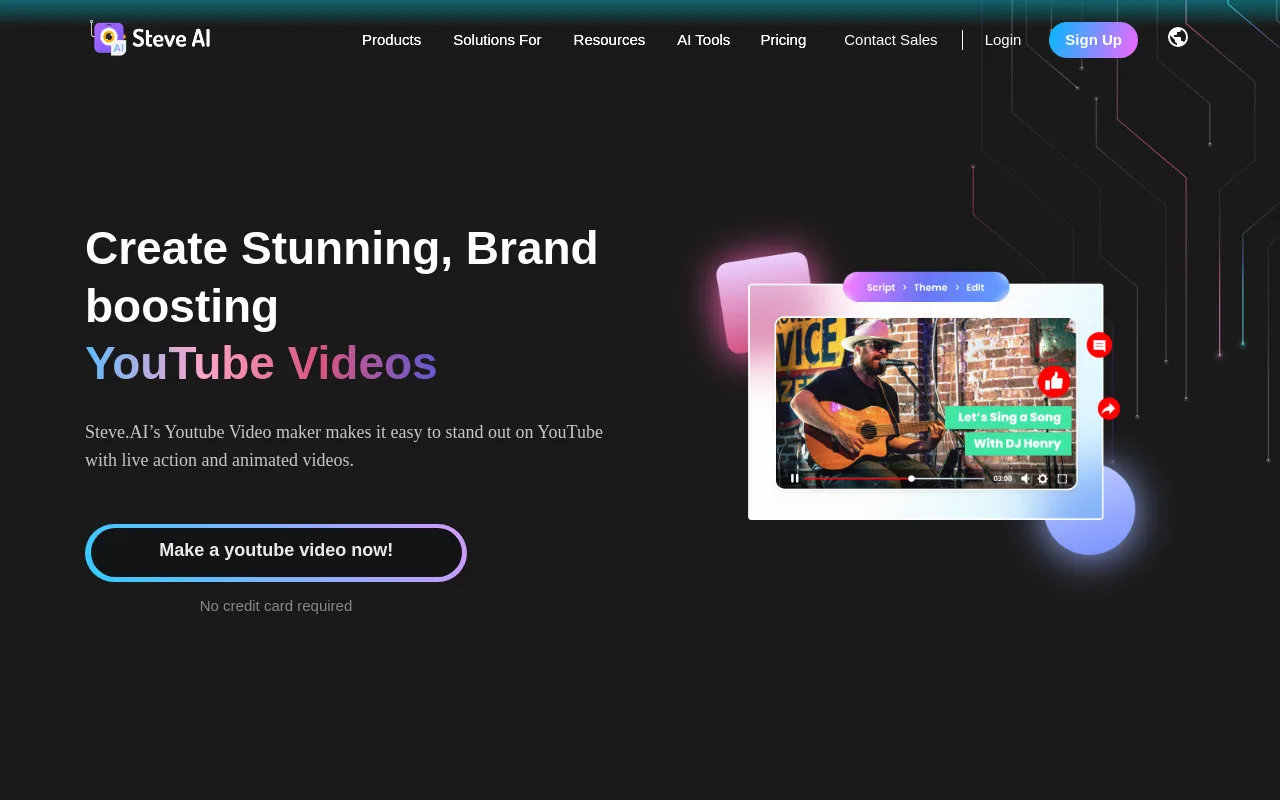
Task: Click Make a youtube video now button
Action: point(276,552)
